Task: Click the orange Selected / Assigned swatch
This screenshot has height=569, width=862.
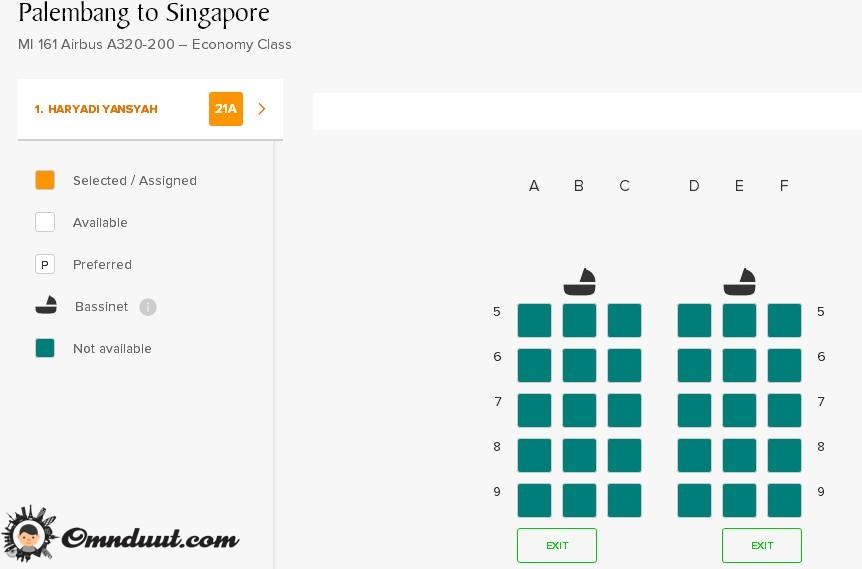Action: [x=45, y=180]
